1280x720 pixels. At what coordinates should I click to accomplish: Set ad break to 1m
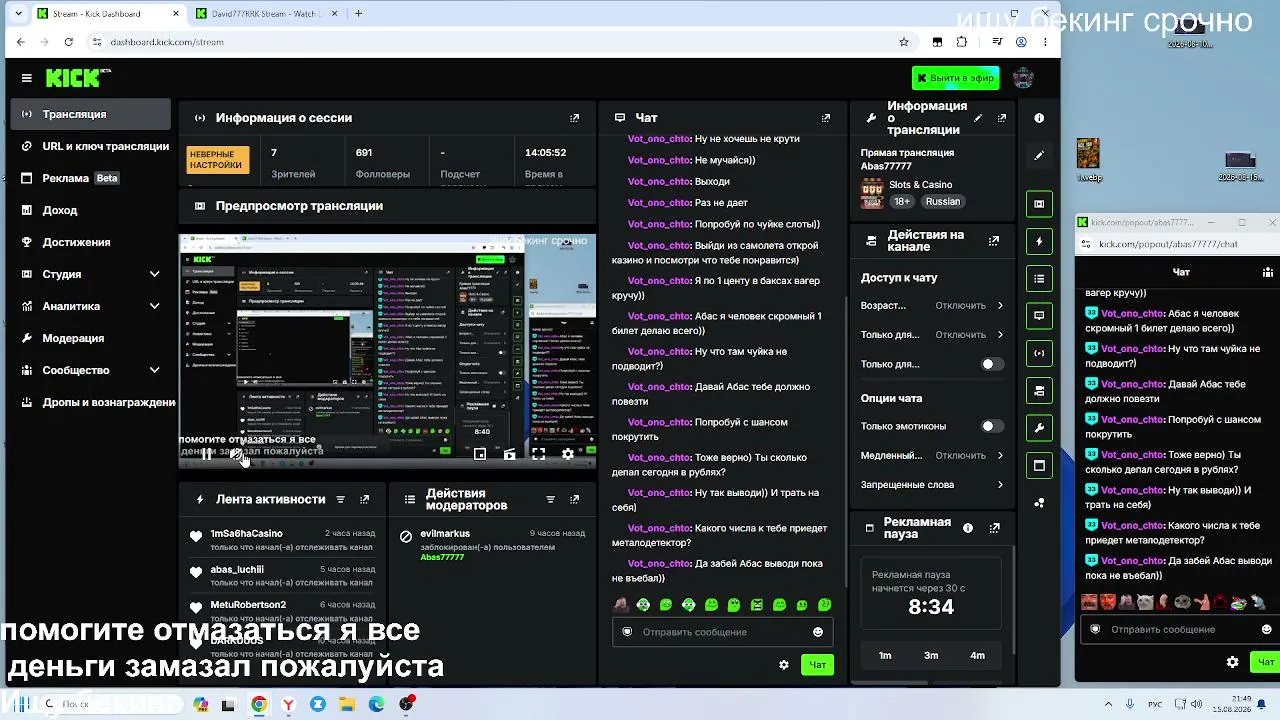coord(885,655)
